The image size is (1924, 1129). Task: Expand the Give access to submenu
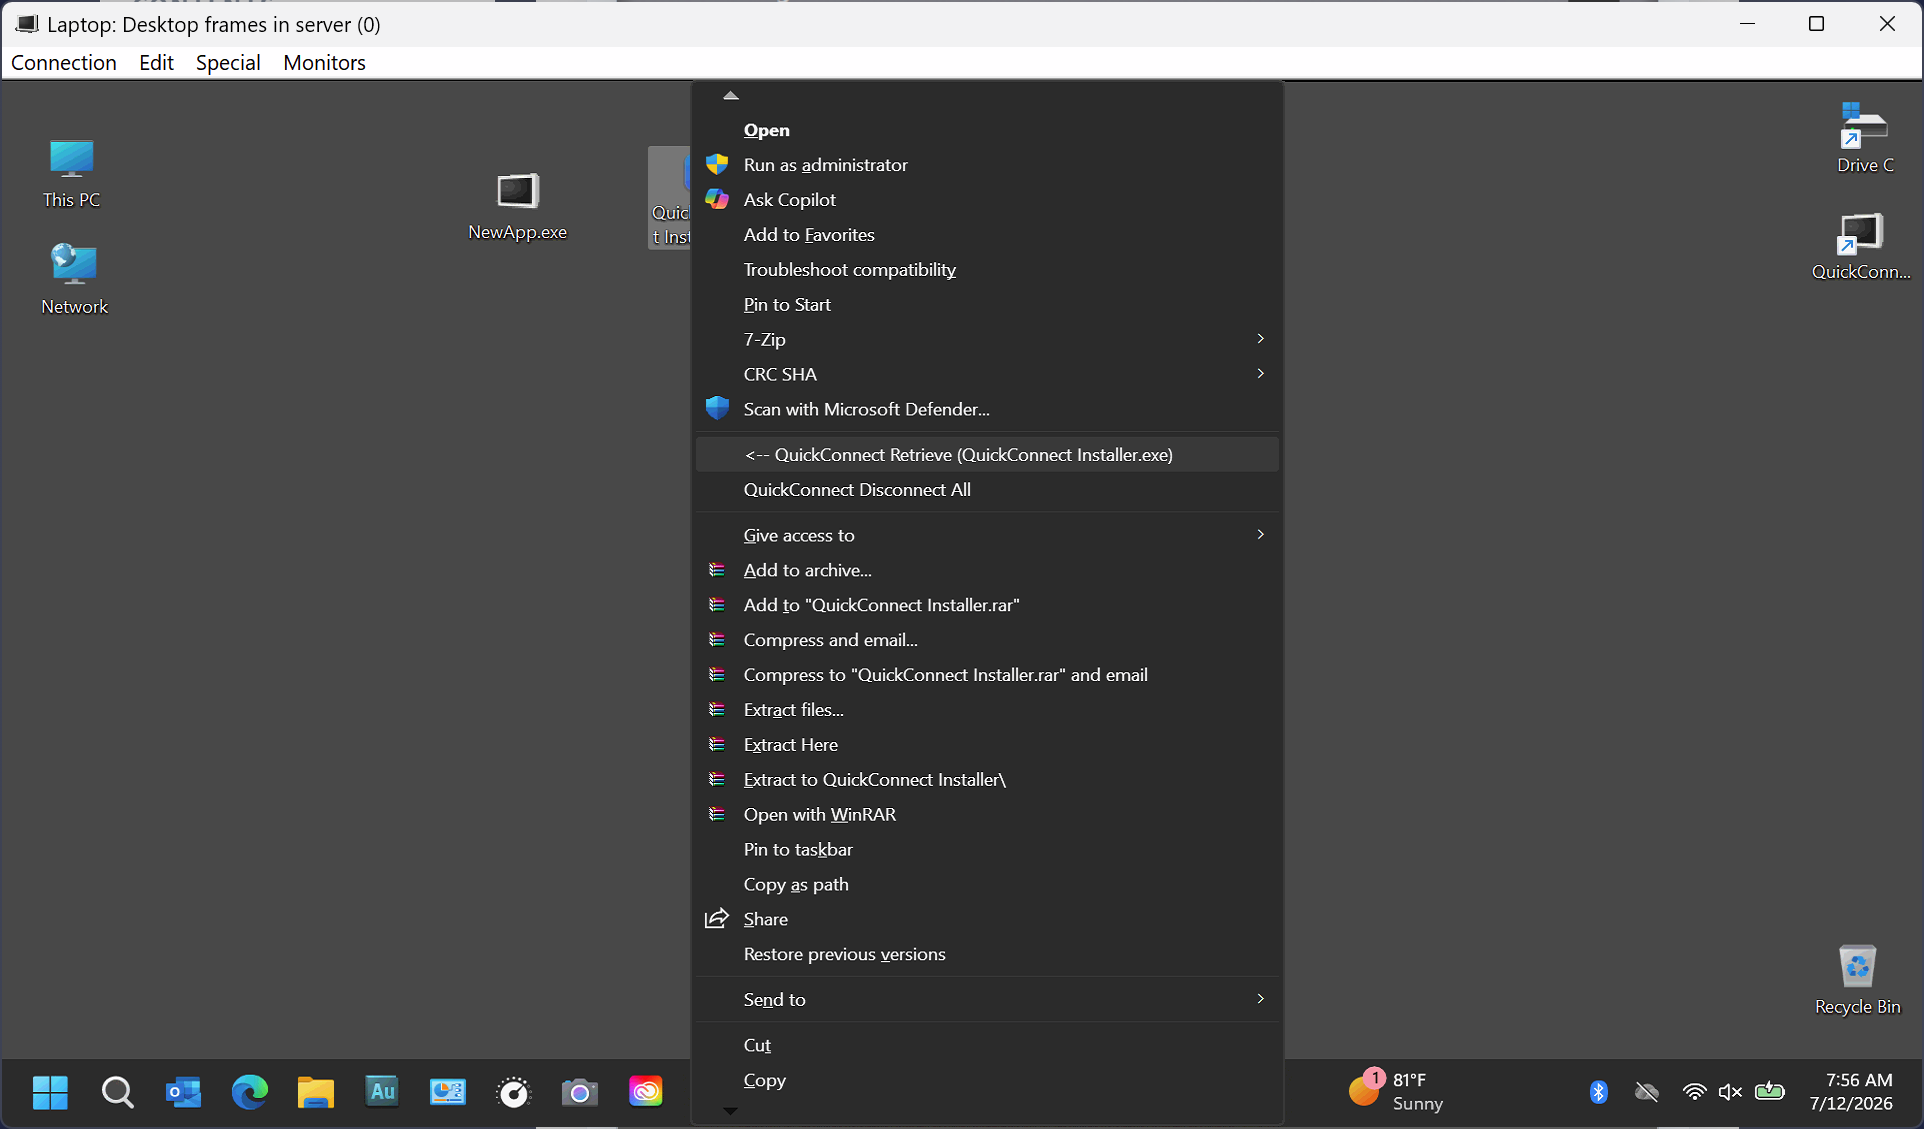point(987,535)
